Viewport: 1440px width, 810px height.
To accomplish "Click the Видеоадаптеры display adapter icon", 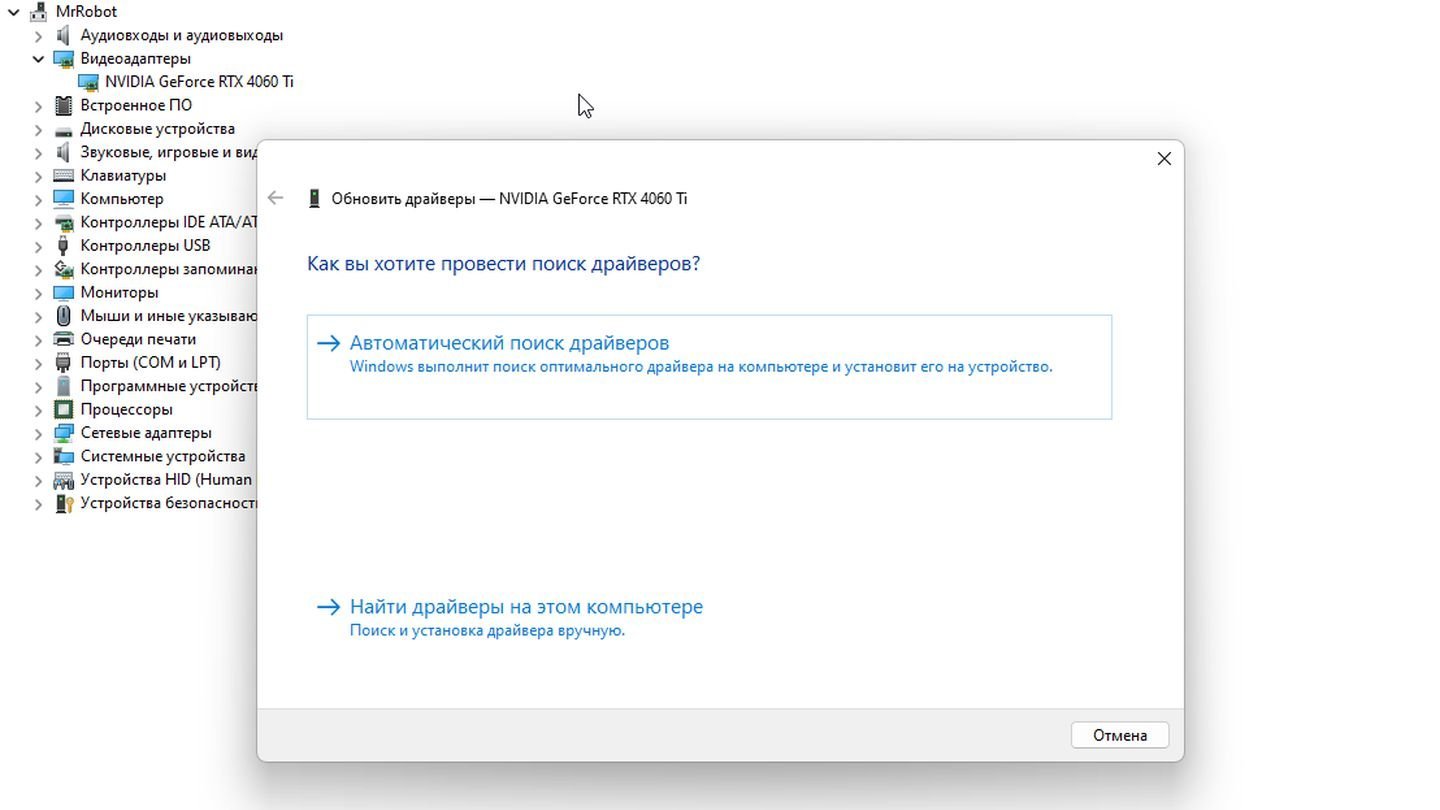I will pyautogui.click(x=63, y=59).
